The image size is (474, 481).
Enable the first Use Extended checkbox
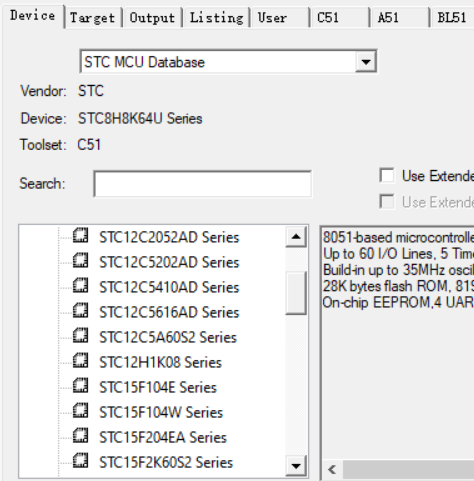[x=387, y=175]
